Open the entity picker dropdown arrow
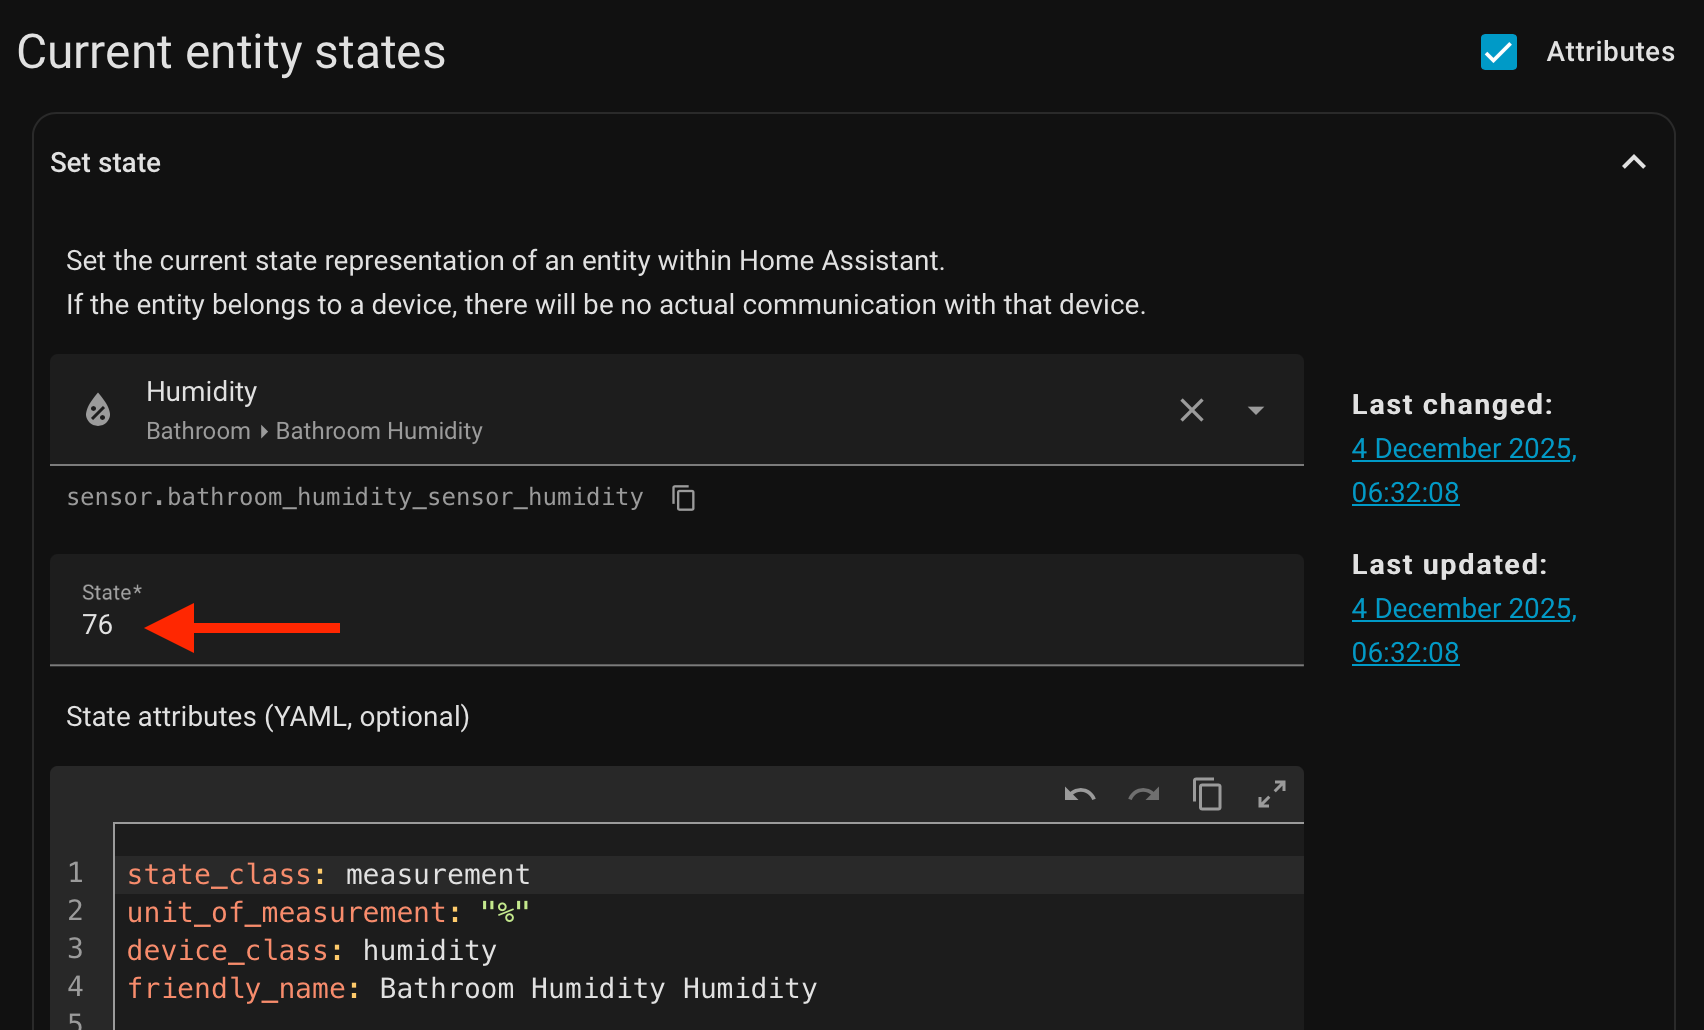This screenshot has height=1030, width=1704. (1256, 410)
